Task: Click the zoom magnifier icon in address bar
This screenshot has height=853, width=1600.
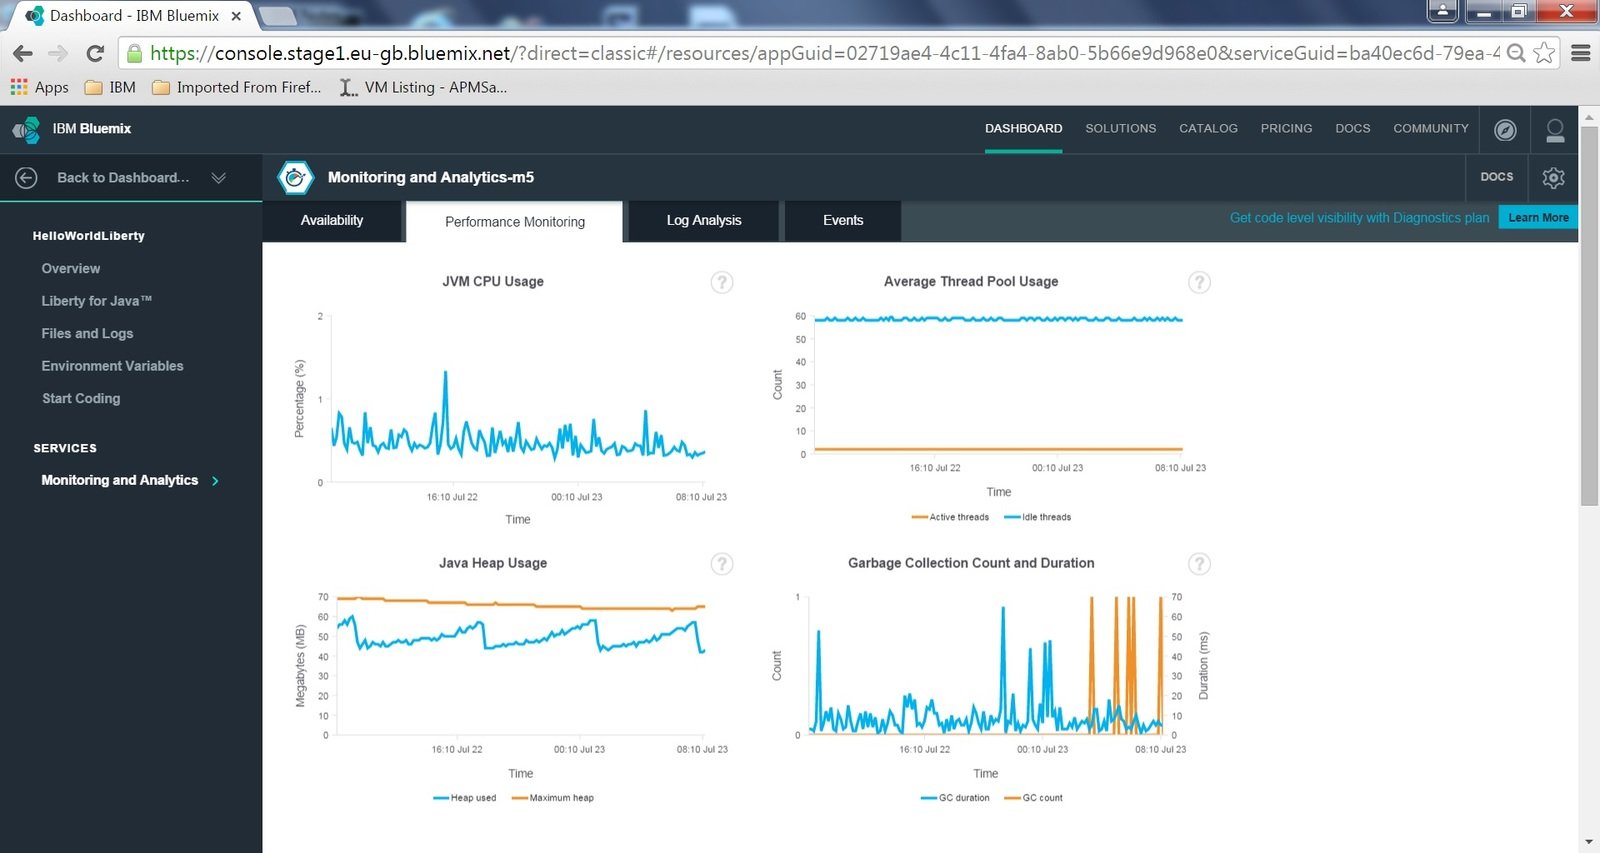Action: tap(1516, 53)
